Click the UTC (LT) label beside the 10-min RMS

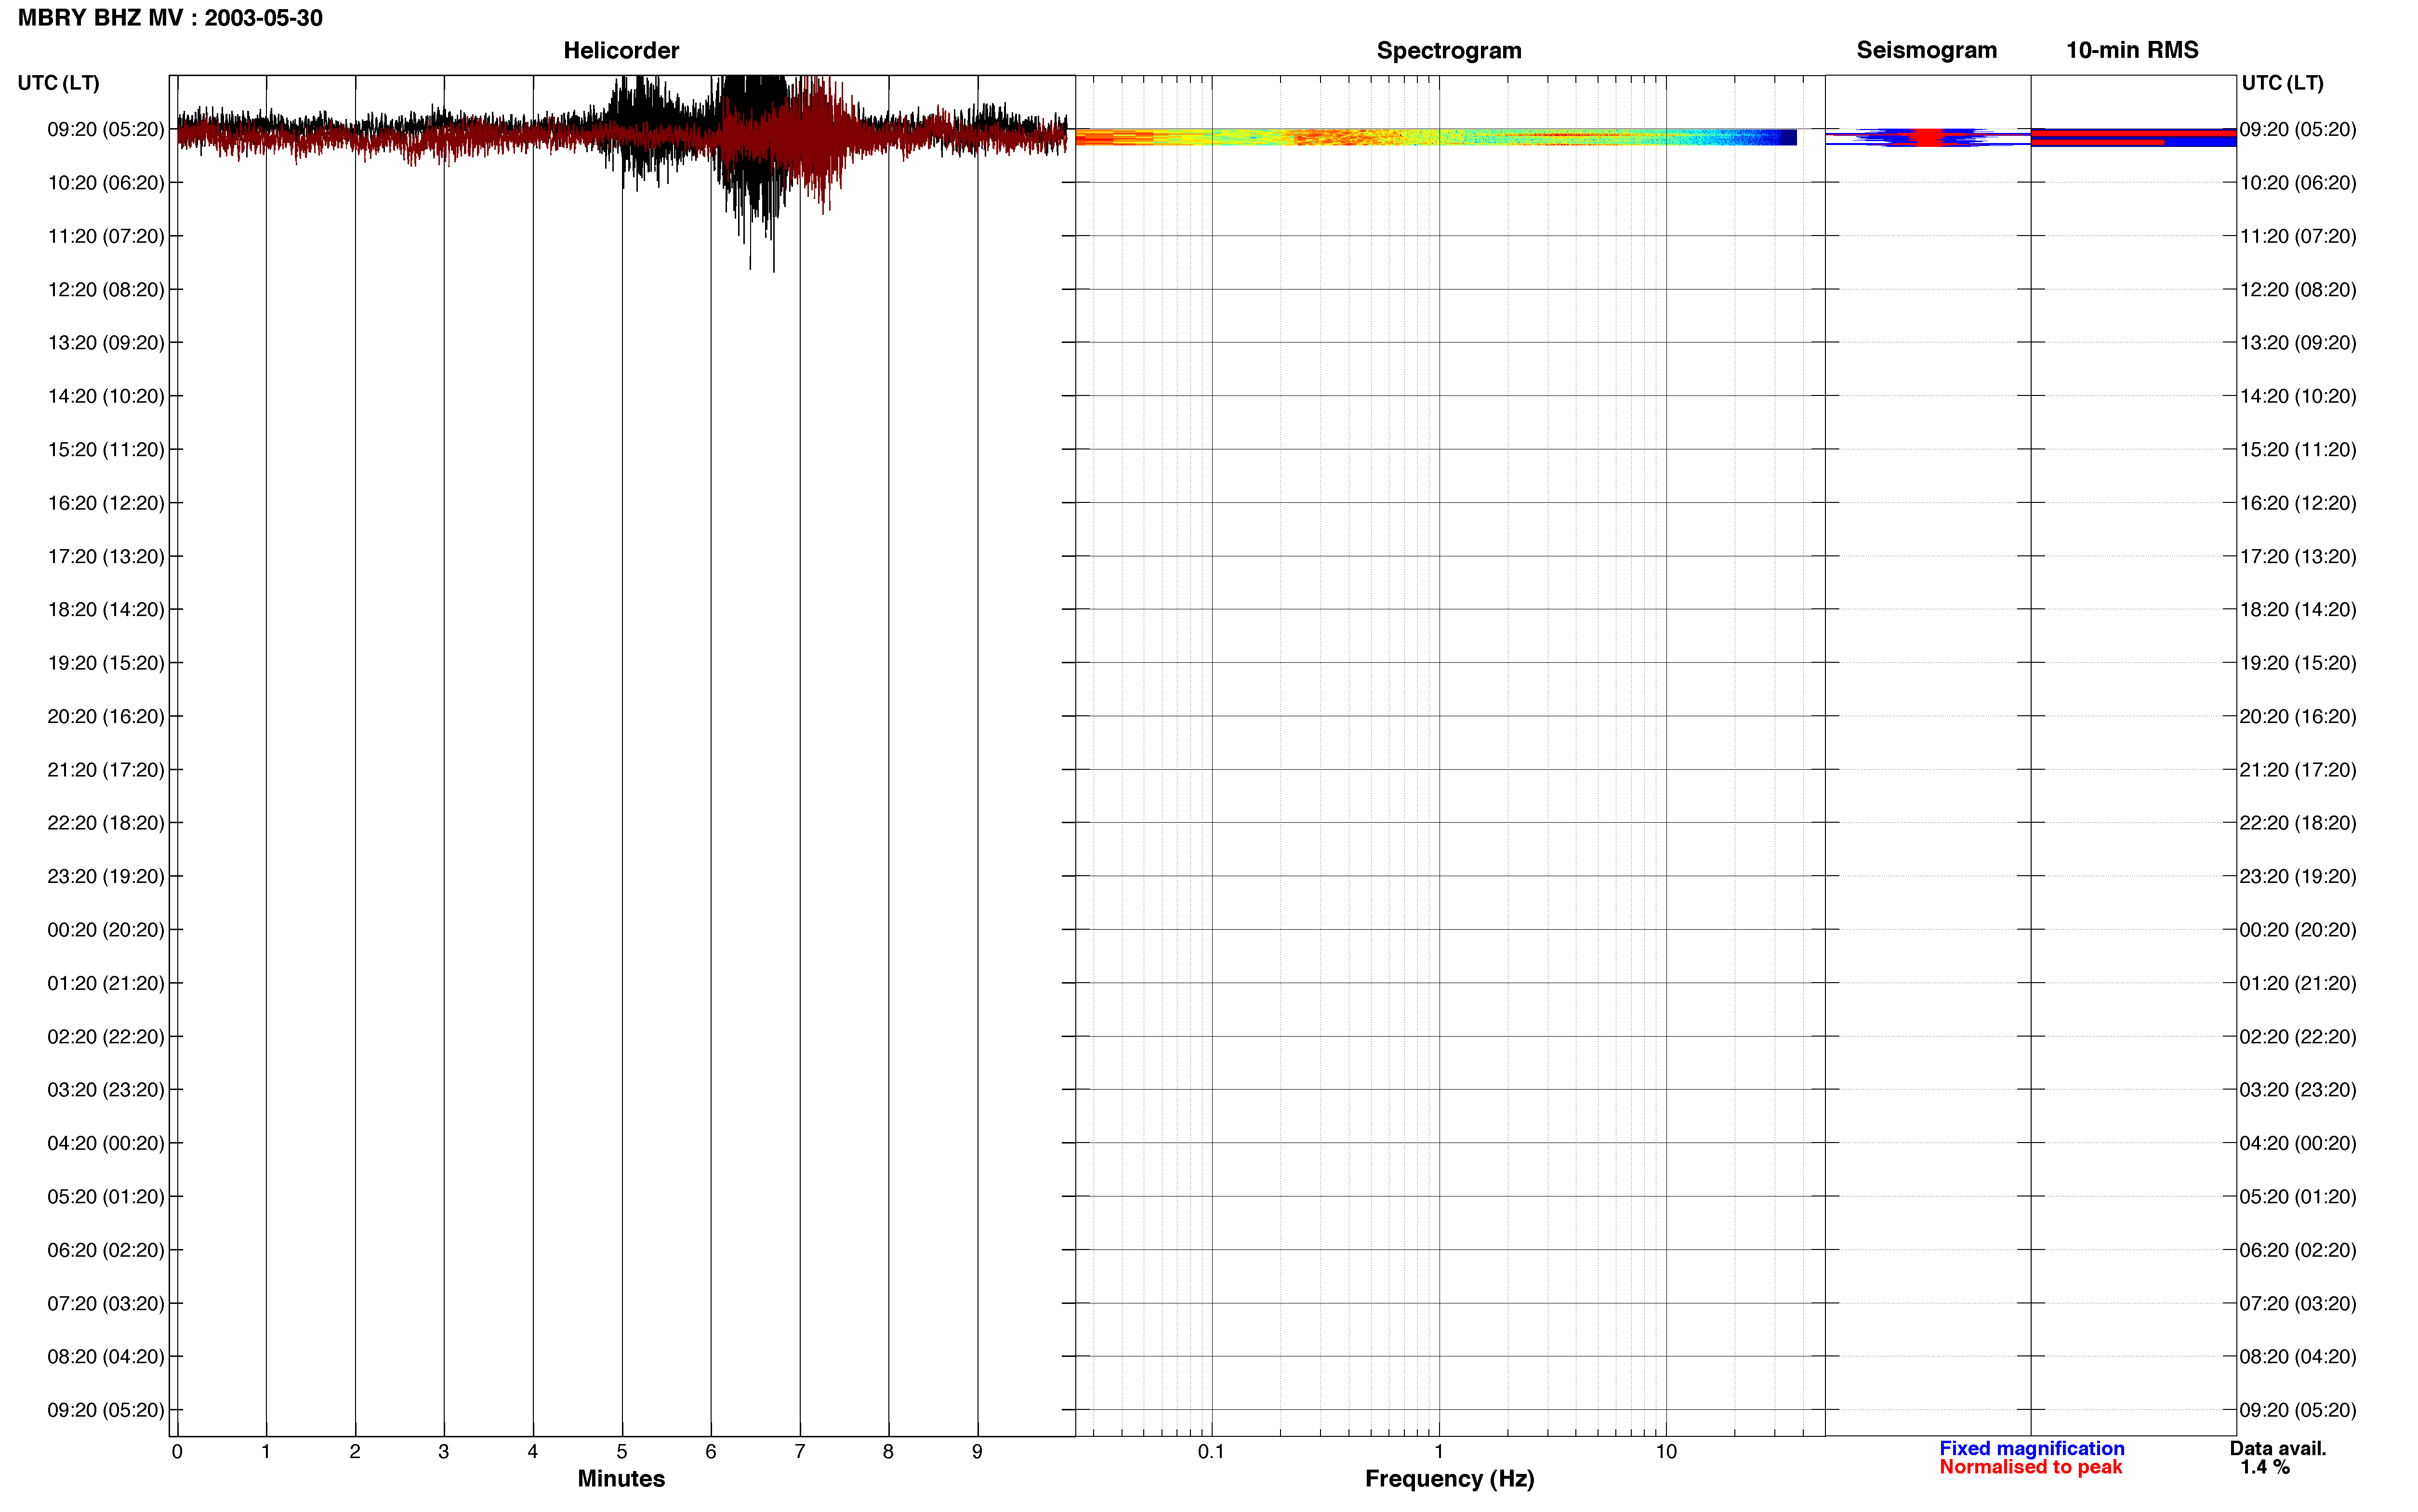coord(2282,83)
